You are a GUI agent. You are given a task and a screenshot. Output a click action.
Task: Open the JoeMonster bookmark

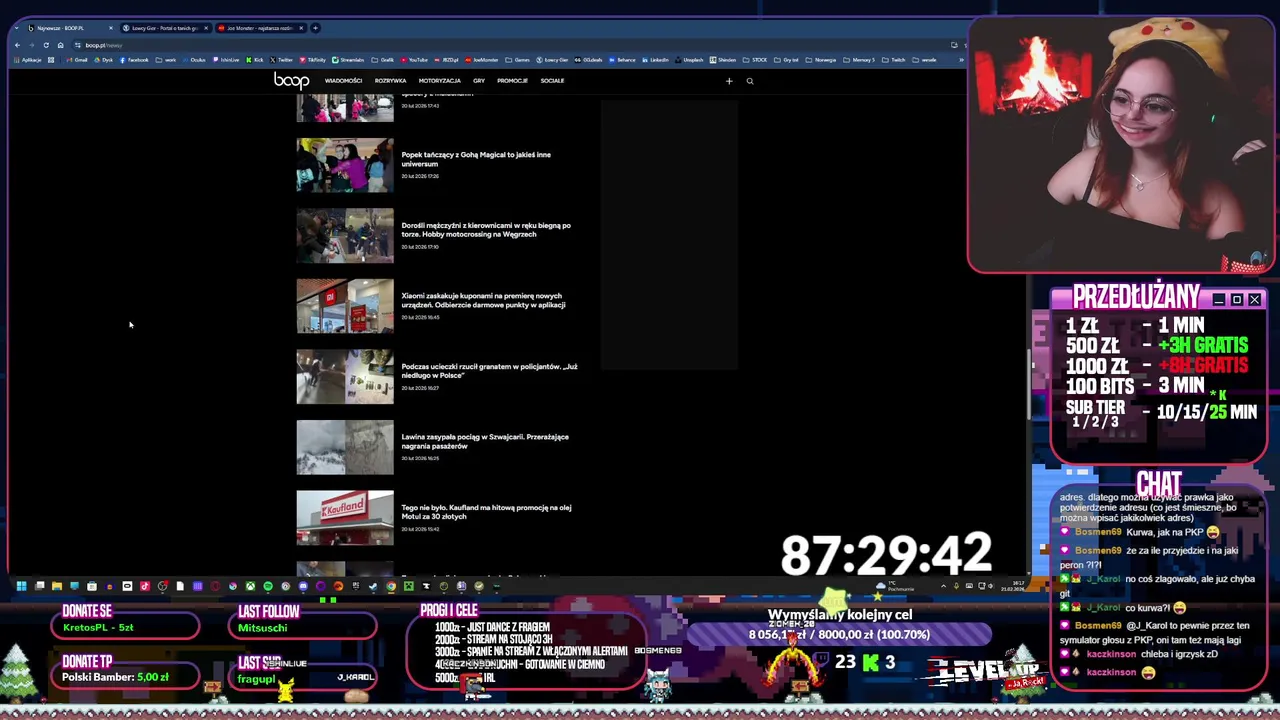coord(482,60)
